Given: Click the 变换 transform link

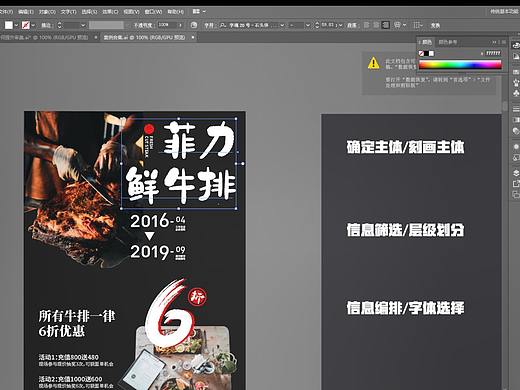Looking at the screenshot, I should 435,25.
